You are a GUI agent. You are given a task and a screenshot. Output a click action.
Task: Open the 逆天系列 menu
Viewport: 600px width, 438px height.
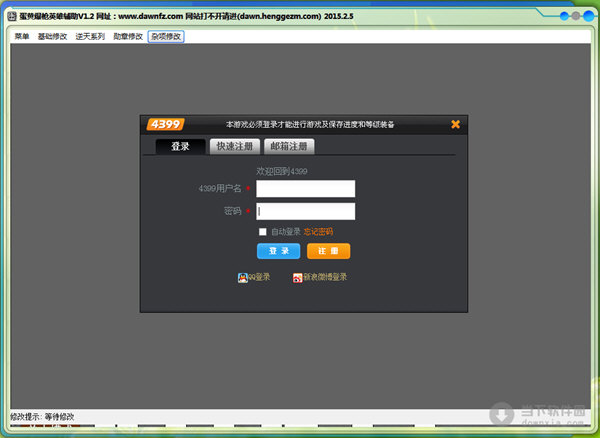90,36
